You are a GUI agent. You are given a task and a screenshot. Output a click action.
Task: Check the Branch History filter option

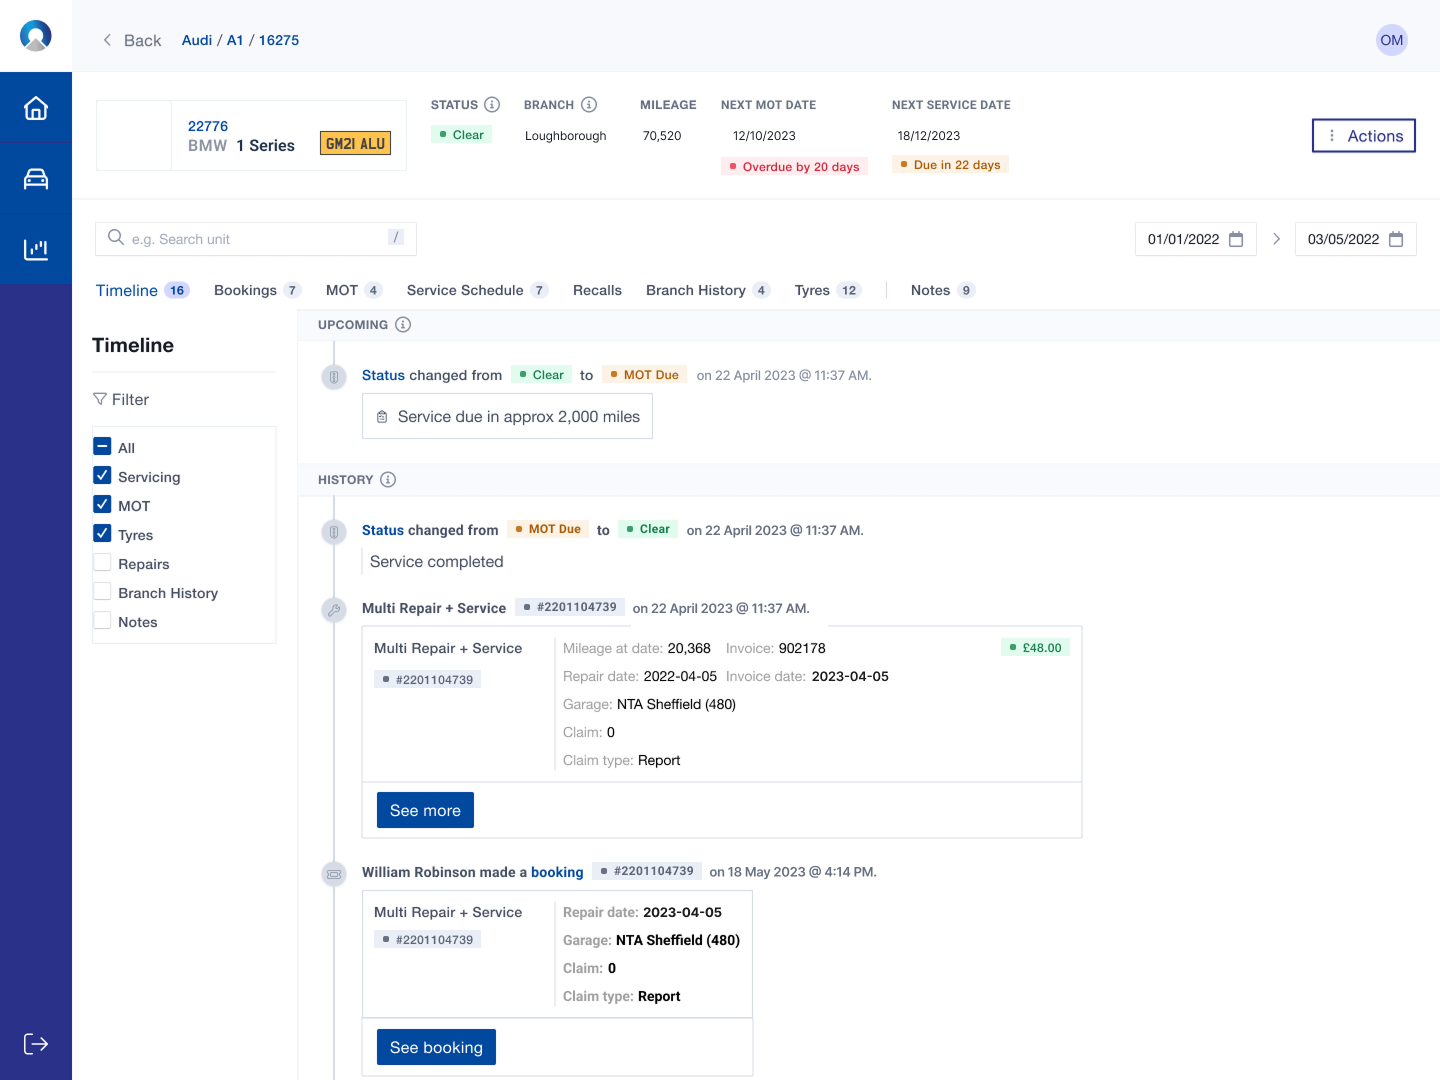[102, 591]
